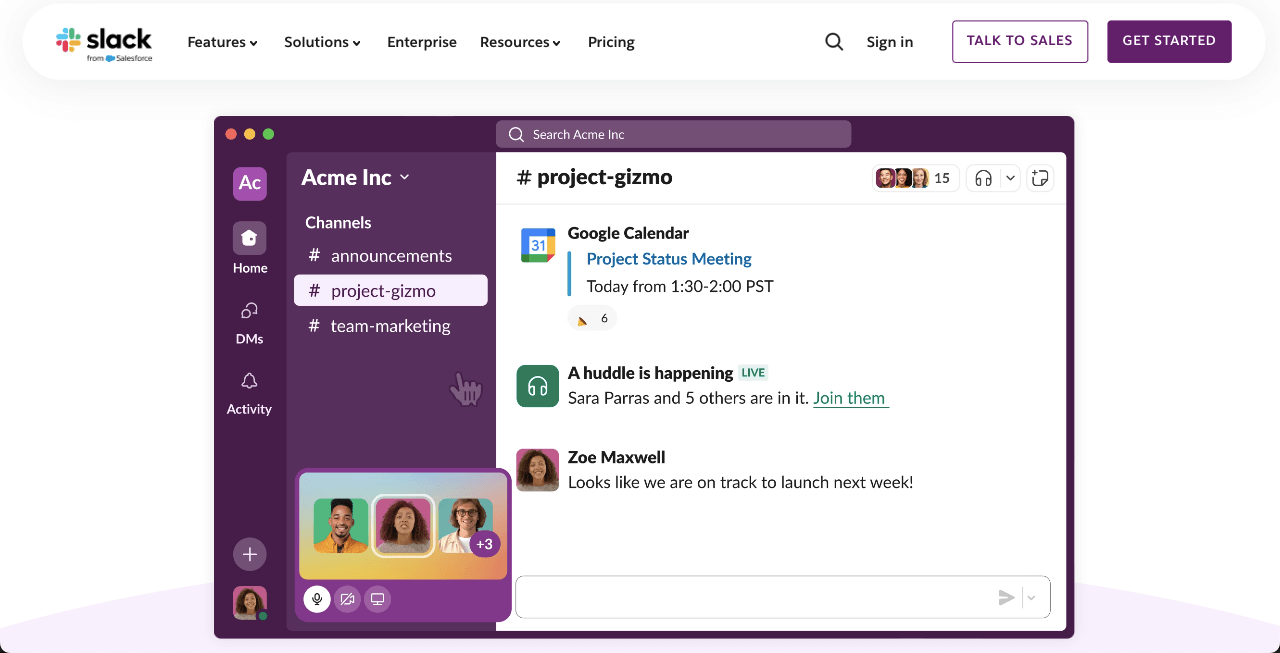Screen dimensions: 1280x653
Task: Click the Google Calendar sender name
Action: point(628,233)
